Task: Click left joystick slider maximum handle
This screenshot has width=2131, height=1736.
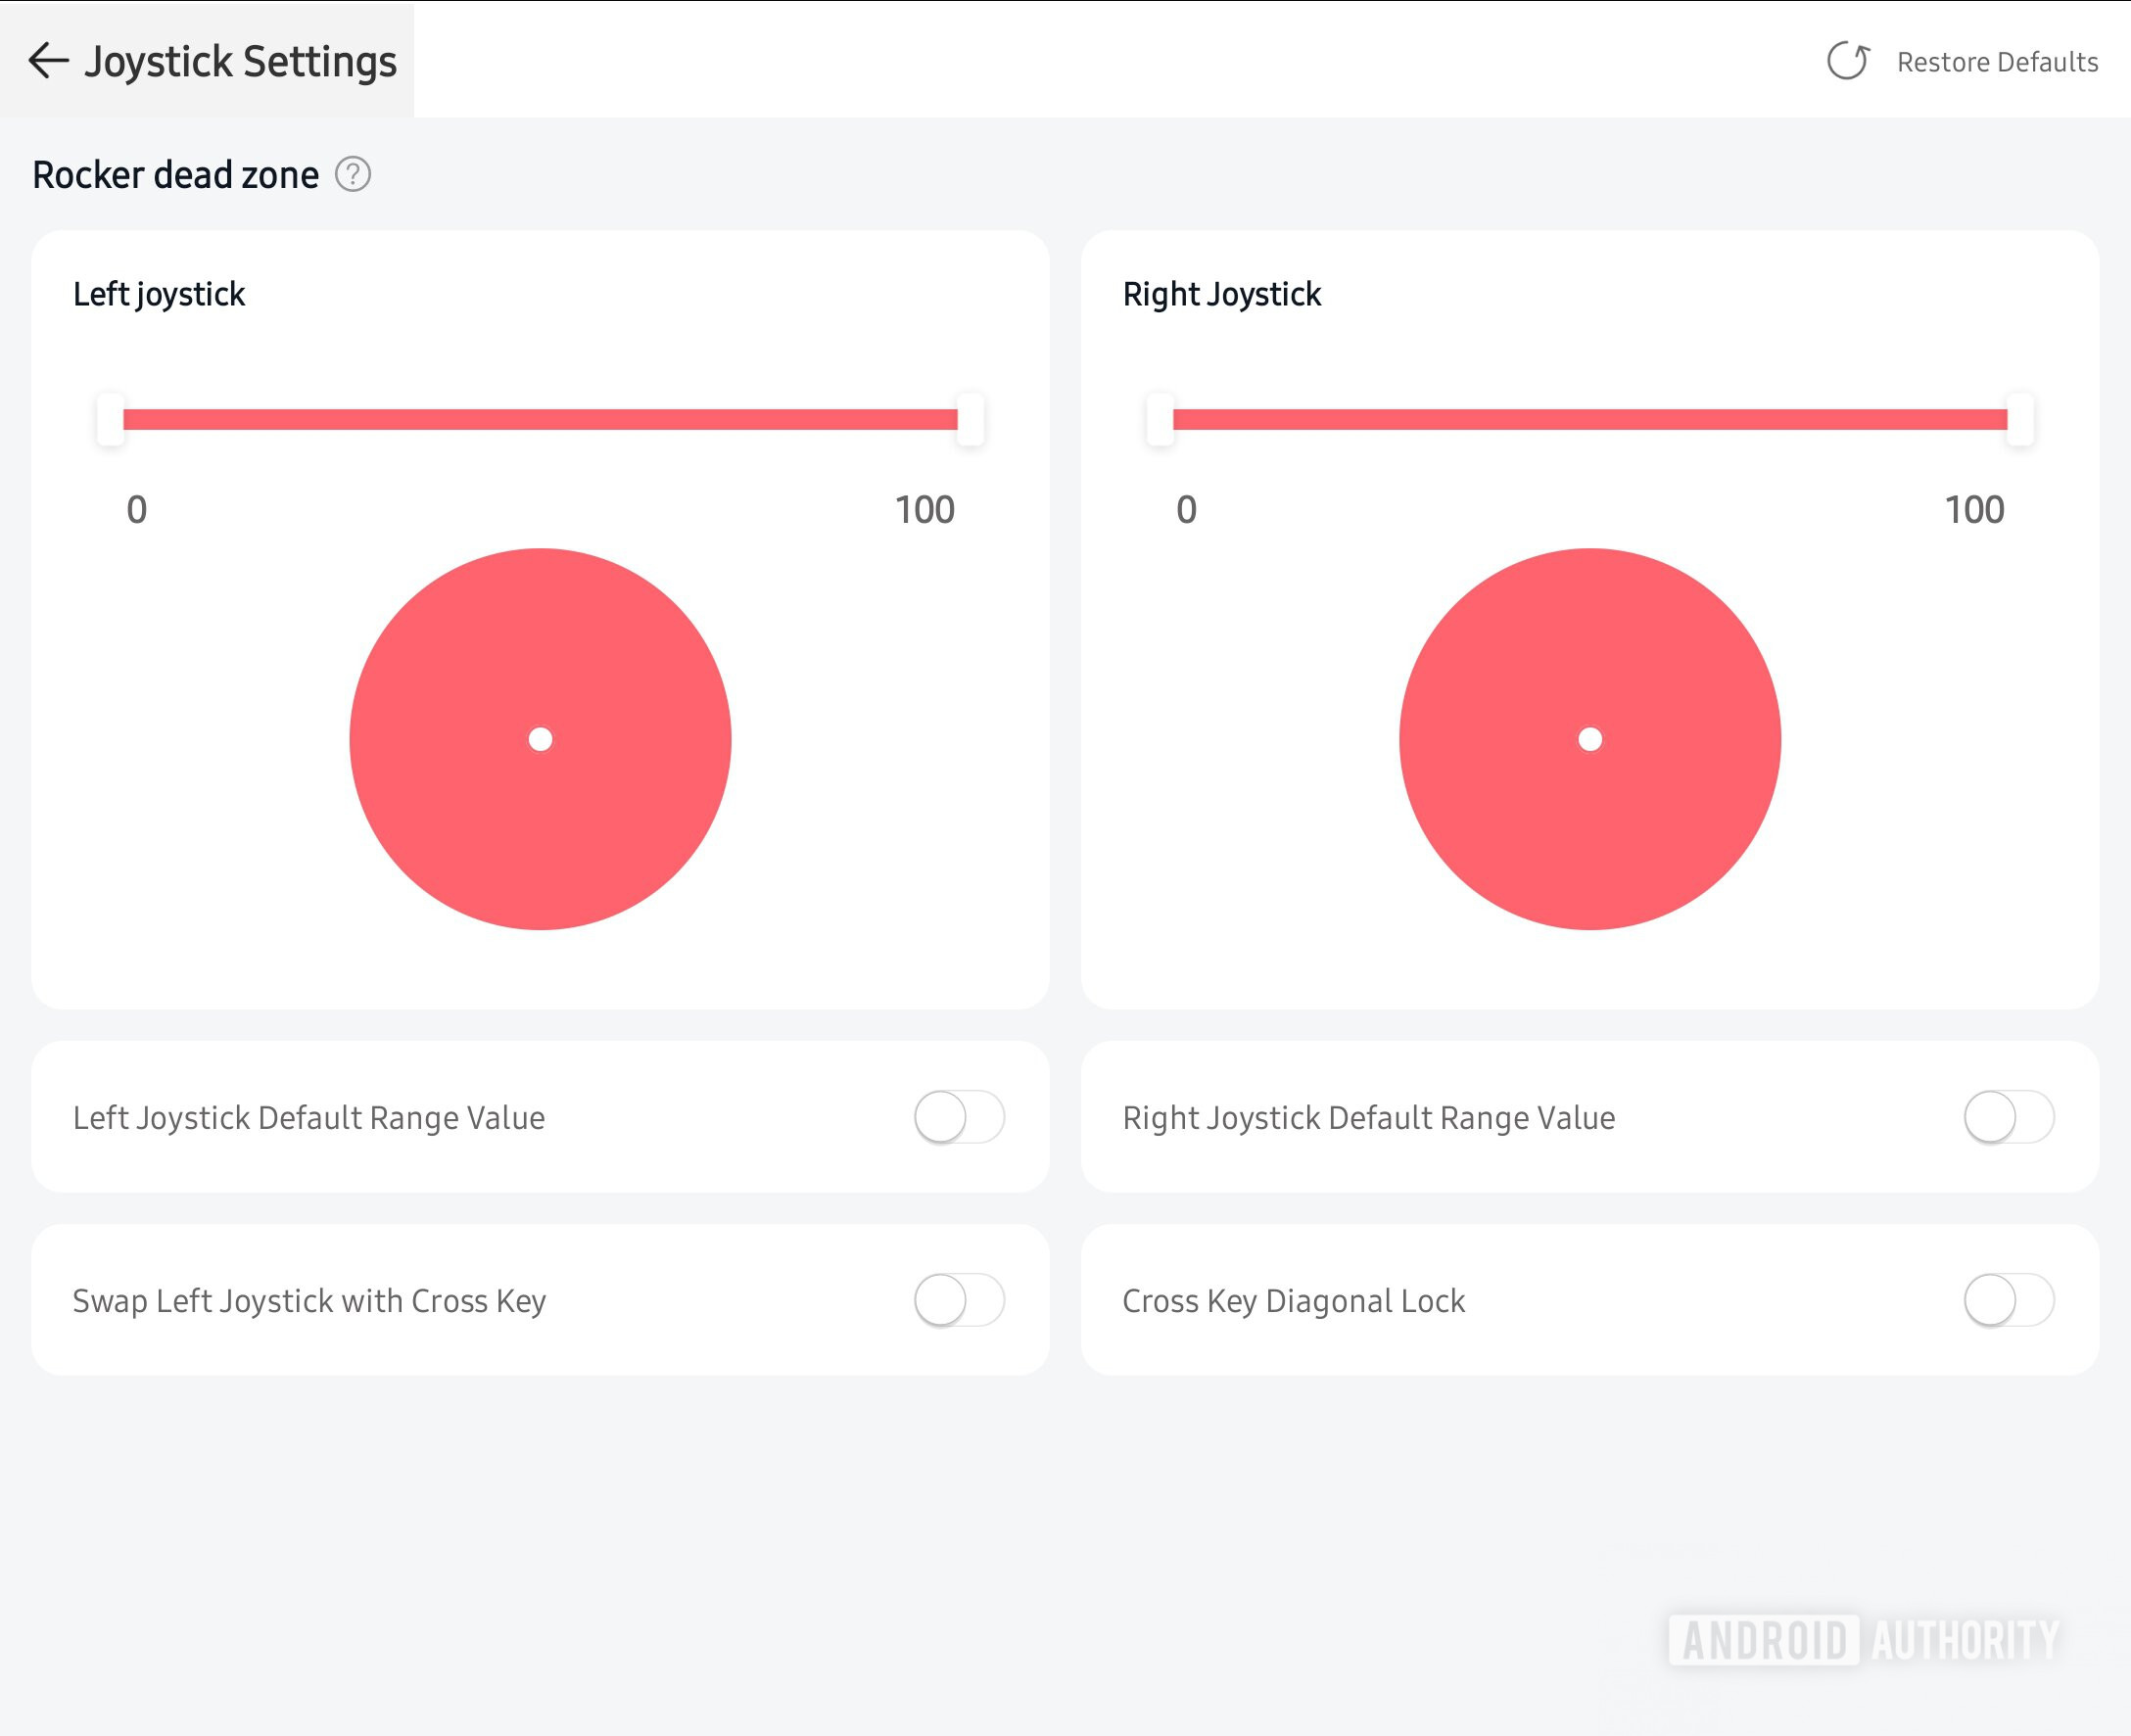Action: (x=970, y=419)
